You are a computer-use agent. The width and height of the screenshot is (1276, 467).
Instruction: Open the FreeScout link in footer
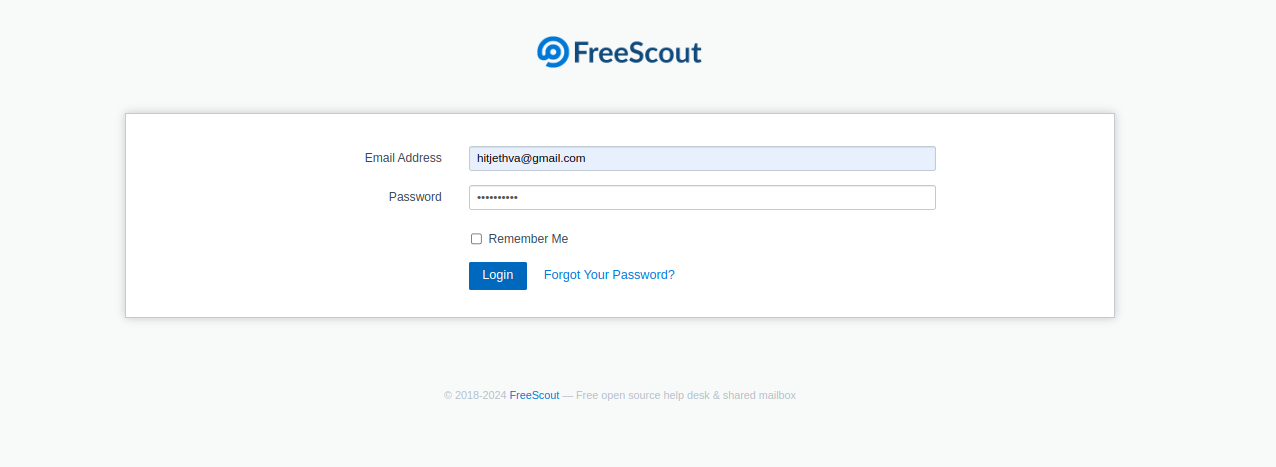pos(534,395)
